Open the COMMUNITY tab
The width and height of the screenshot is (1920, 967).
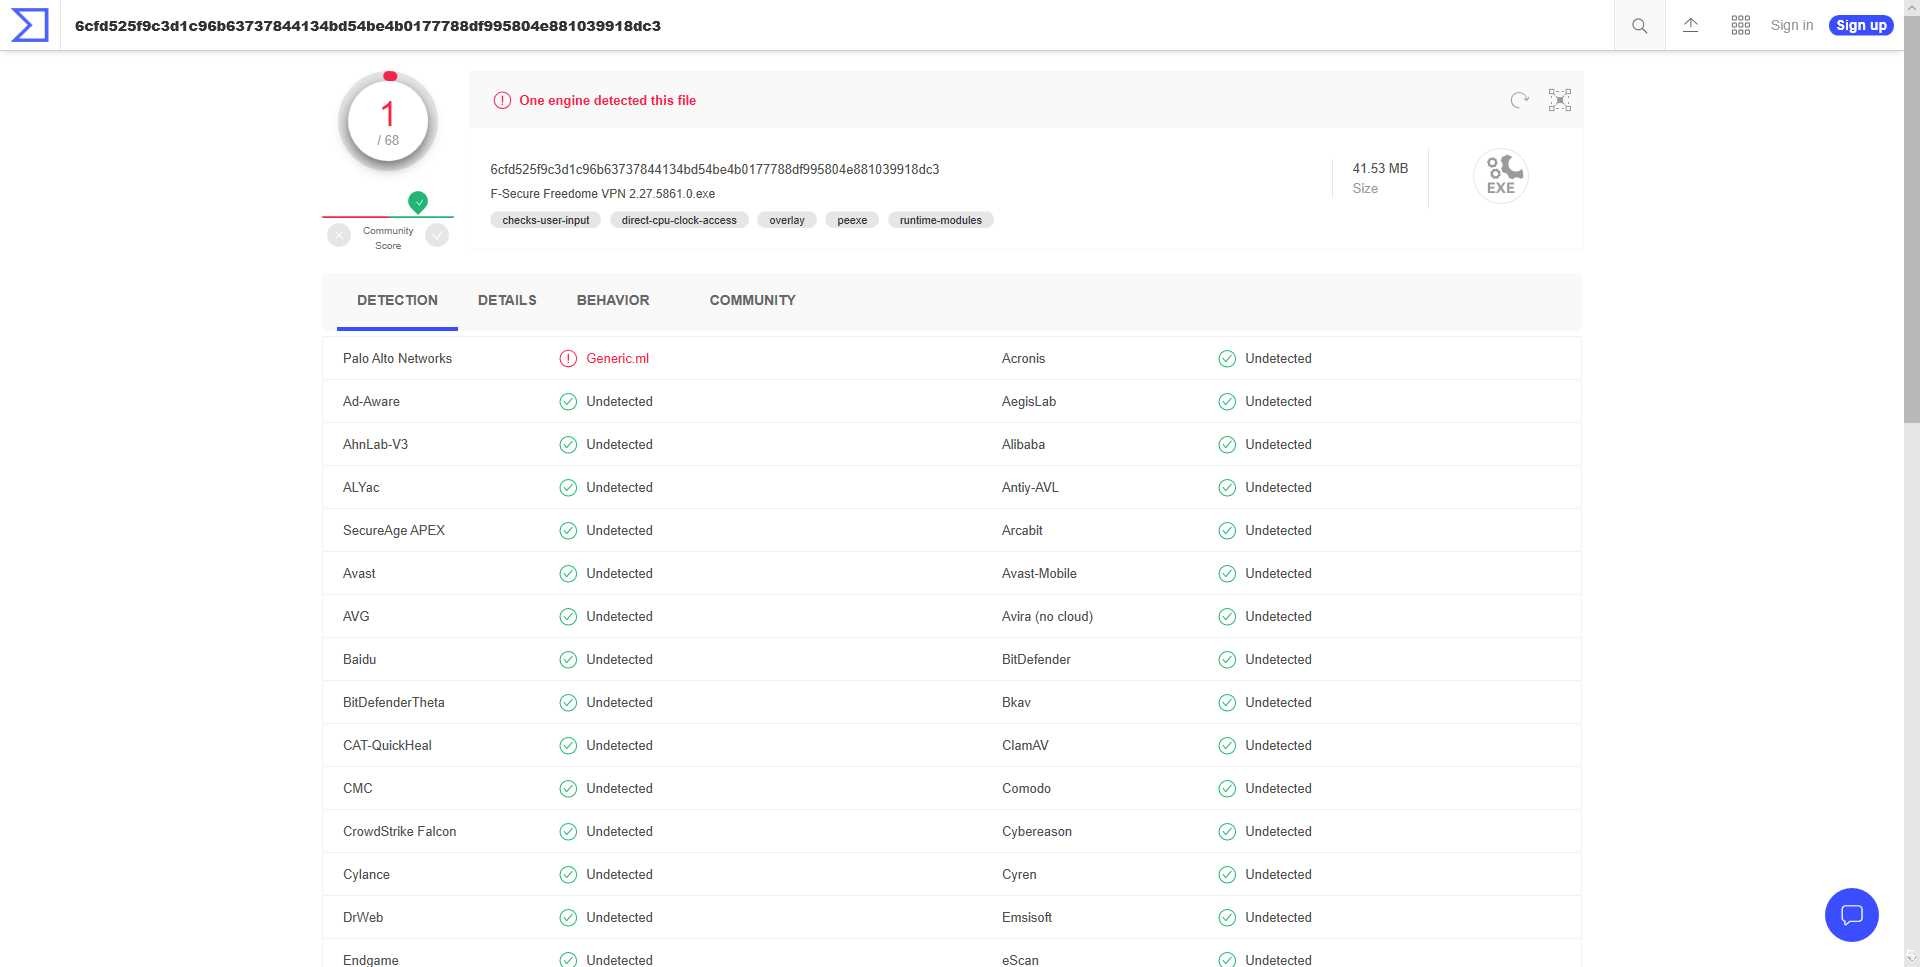753,300
